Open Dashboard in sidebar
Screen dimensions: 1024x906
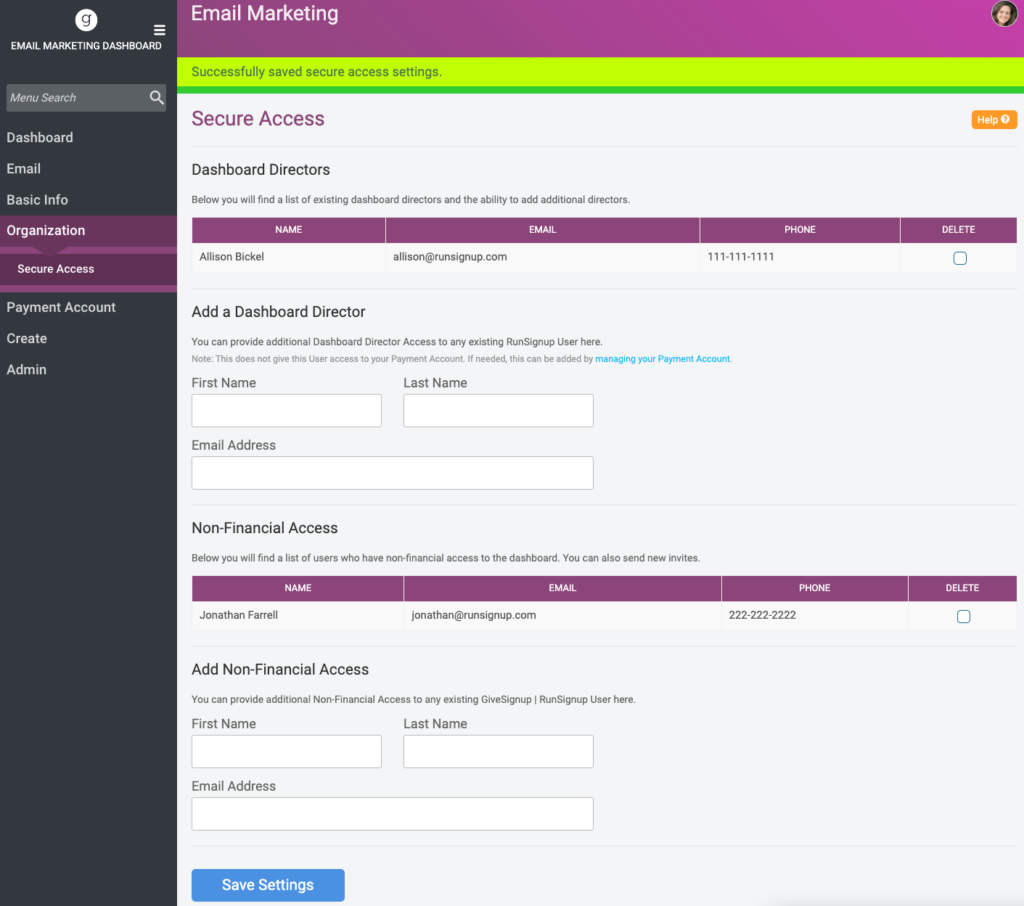pyautogui.click(x=40, y=138)
